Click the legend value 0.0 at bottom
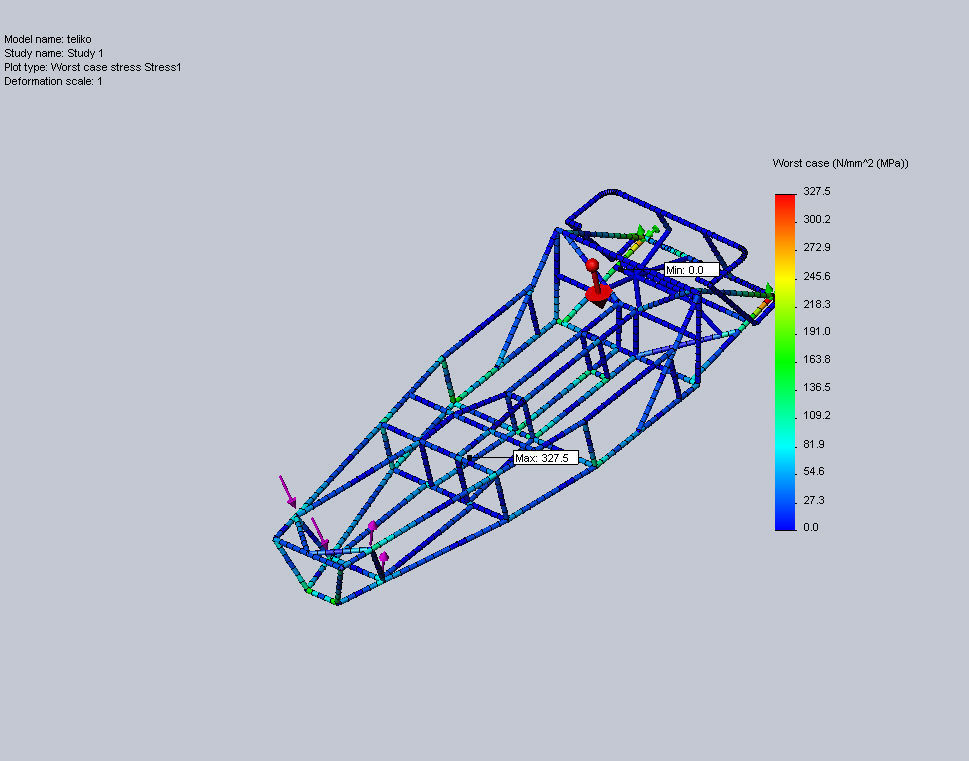The image size is (969, 761). (x=811, y=527)
